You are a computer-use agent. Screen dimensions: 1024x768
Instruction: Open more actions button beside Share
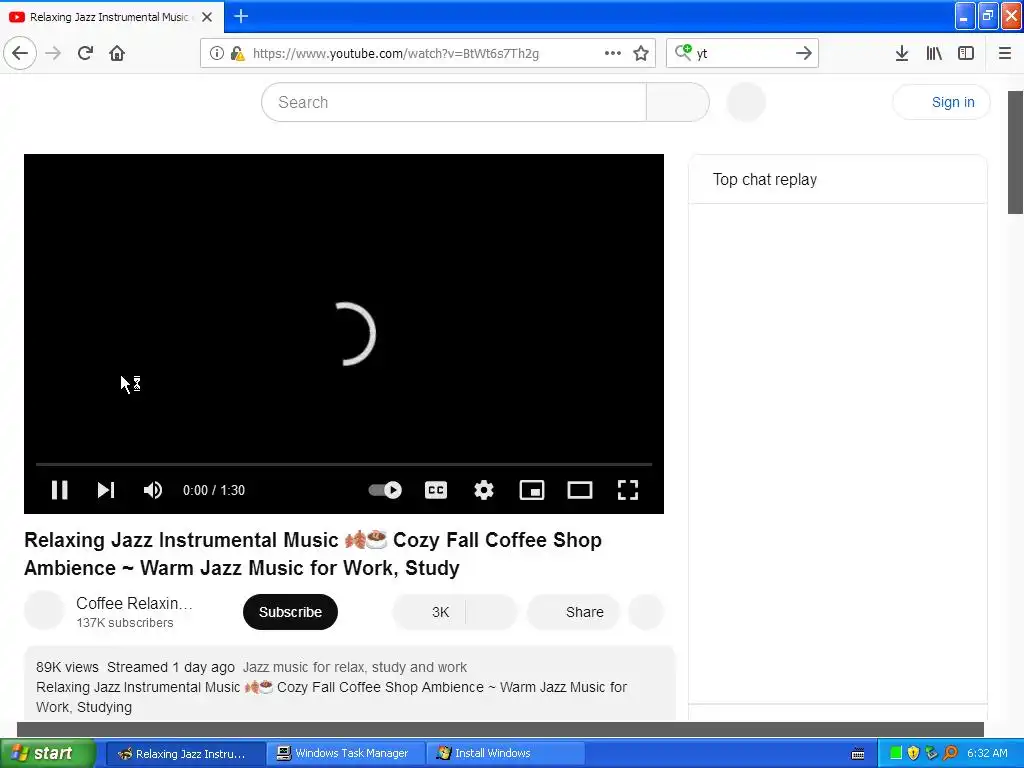pos(646,612)
